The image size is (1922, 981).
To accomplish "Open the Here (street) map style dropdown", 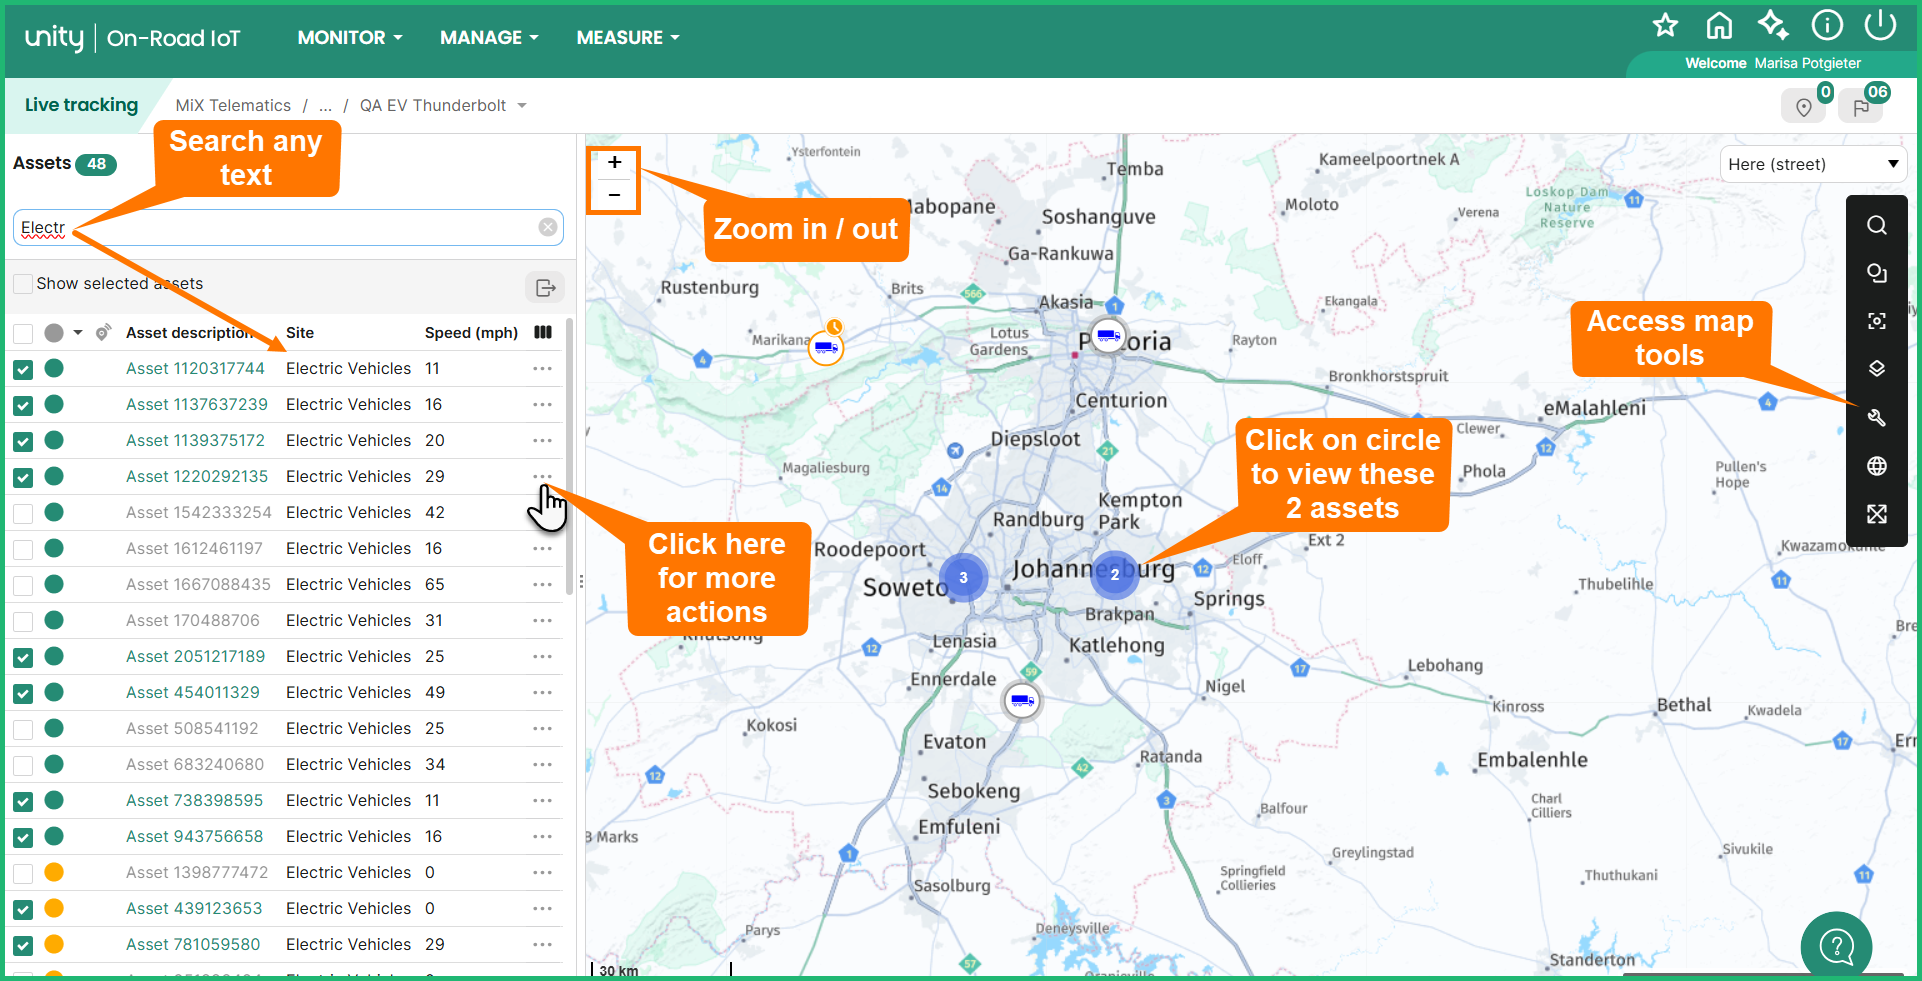I will (x=1812, y=163).
